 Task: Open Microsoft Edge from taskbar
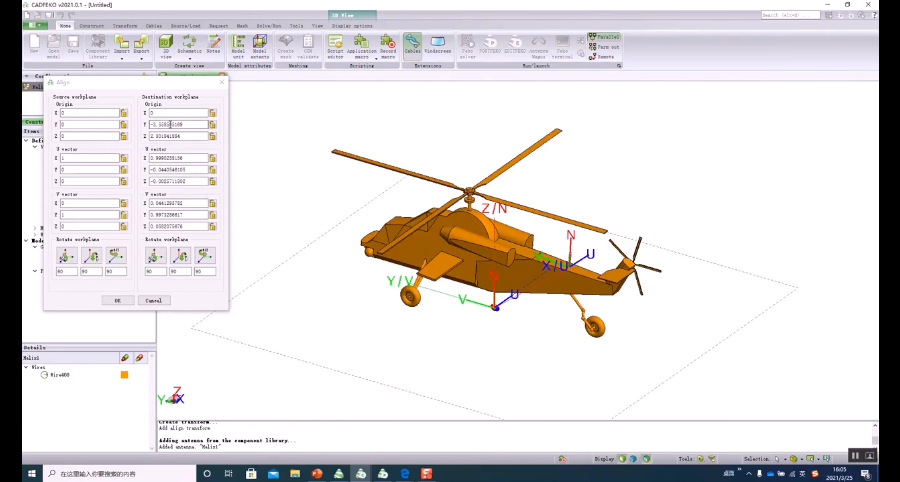[405, 474]
